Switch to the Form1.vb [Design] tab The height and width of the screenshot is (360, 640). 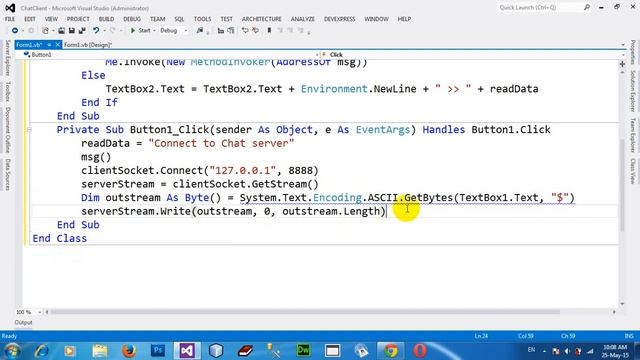(x=88, y=45)
